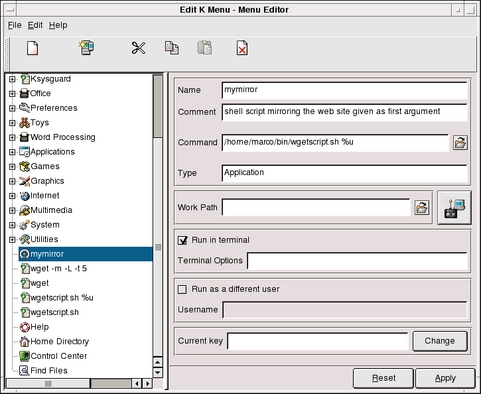
Task: Click the large application icon chooser button
Action: (454, 208)
